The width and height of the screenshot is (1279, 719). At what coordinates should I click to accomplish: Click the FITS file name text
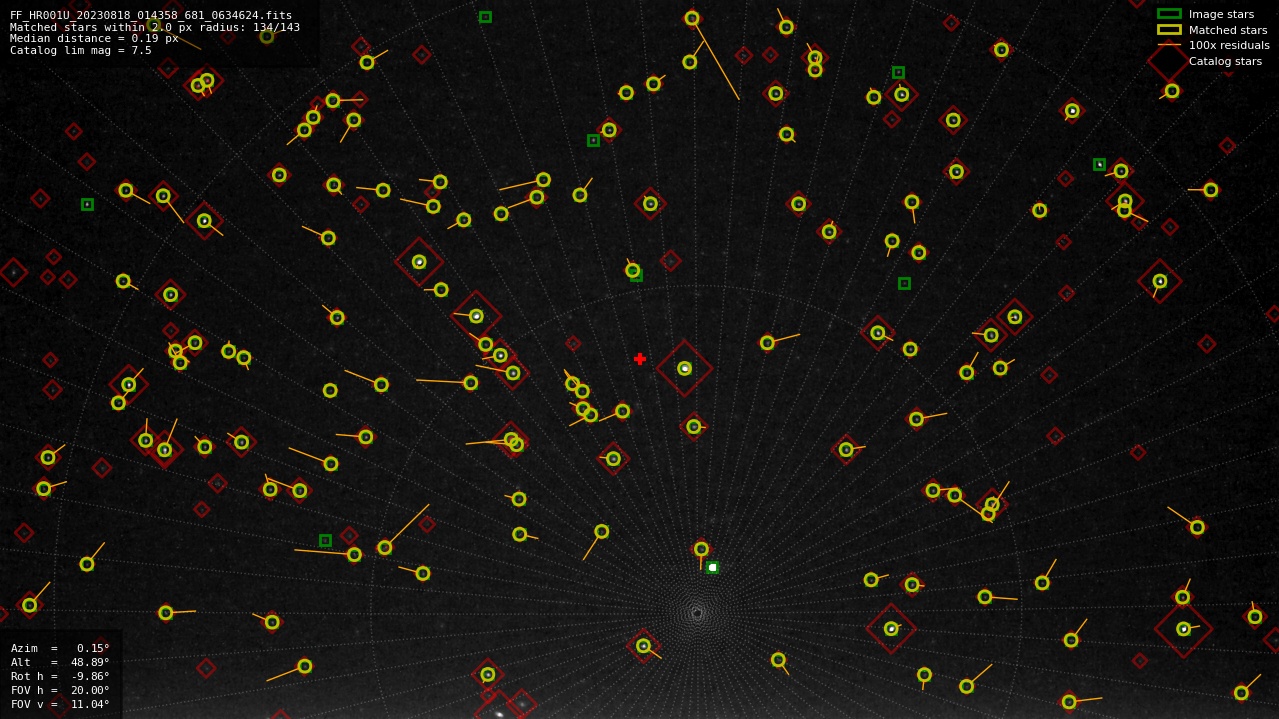coord(151,15)
